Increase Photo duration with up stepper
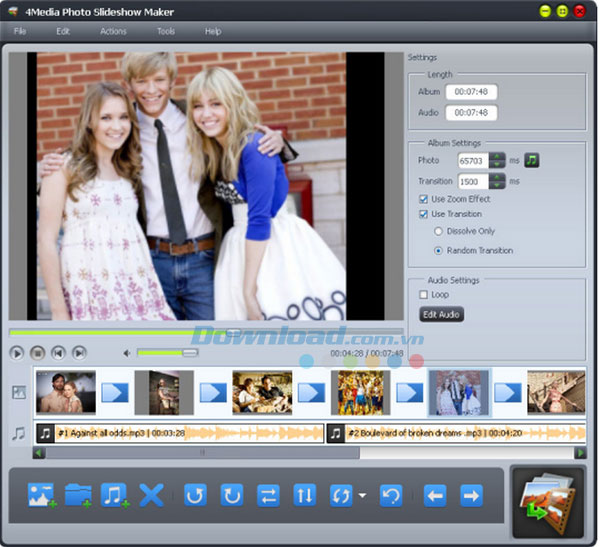 tap(497, 156)
